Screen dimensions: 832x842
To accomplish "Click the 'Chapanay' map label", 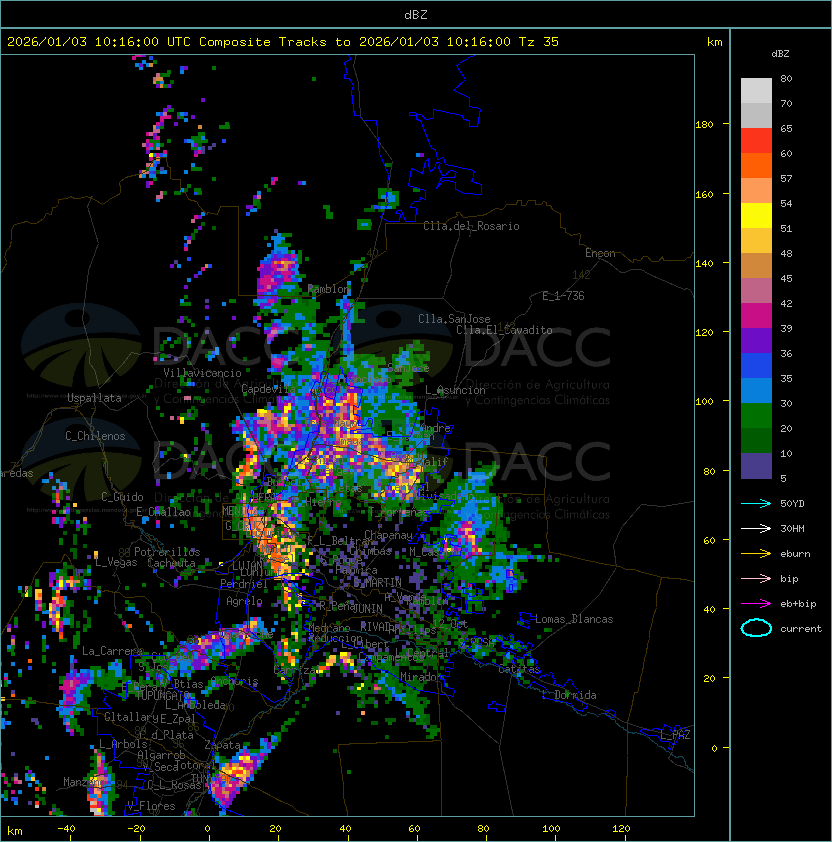I will [x=388, y=535].
